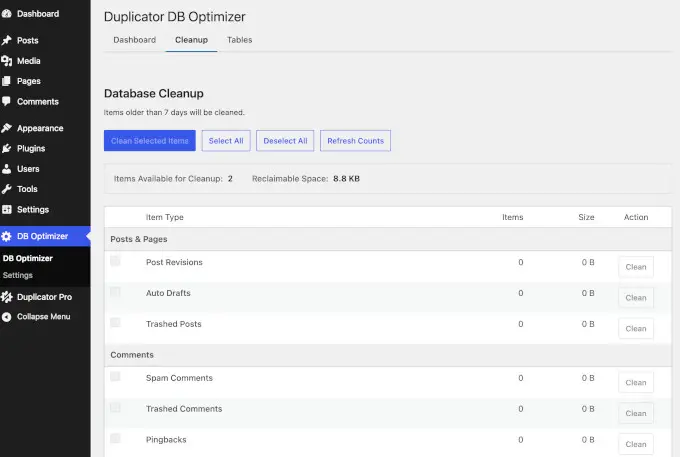This screenshot has height=457, width=680.
Task: Open Comments in the admin sidebar
Action: tap(45, 101)
